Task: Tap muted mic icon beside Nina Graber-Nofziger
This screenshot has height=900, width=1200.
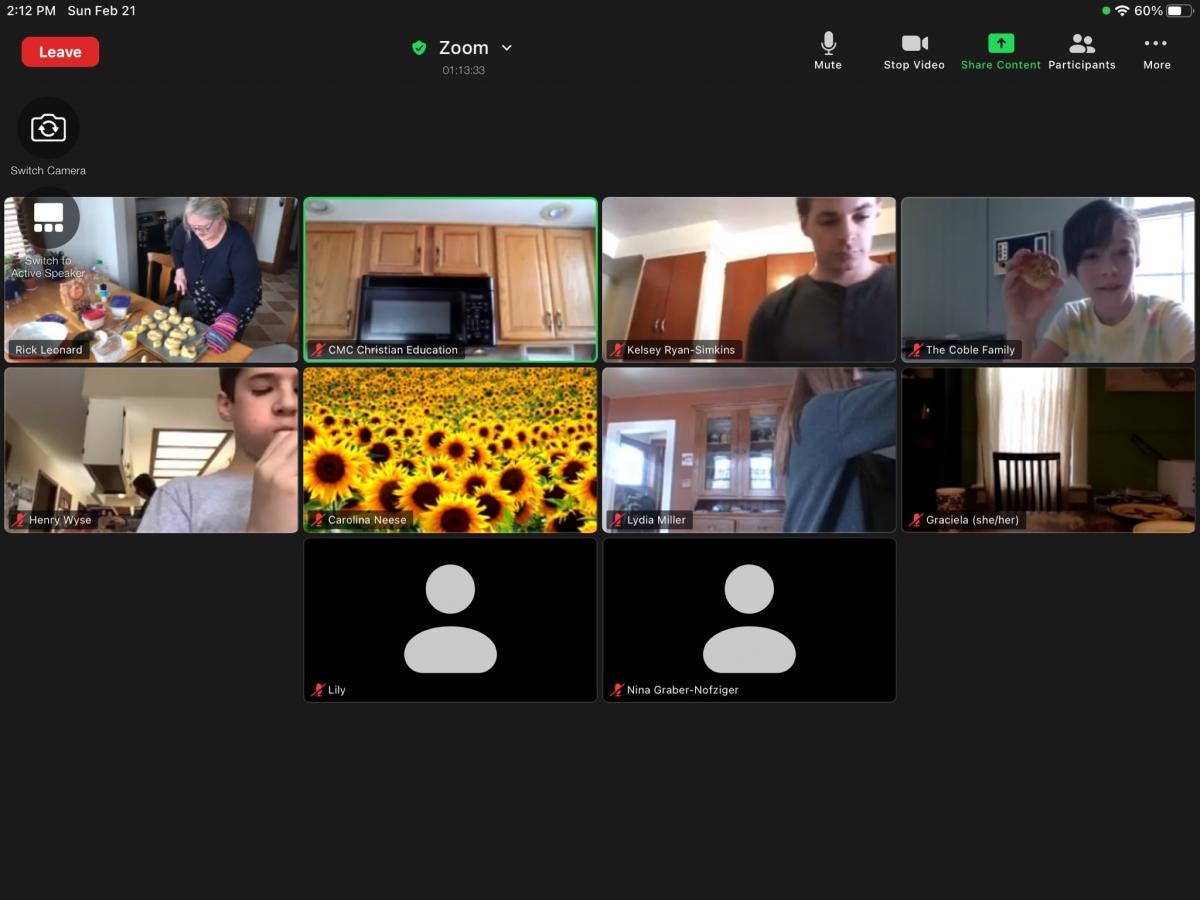Action: [x=617, y=690]
